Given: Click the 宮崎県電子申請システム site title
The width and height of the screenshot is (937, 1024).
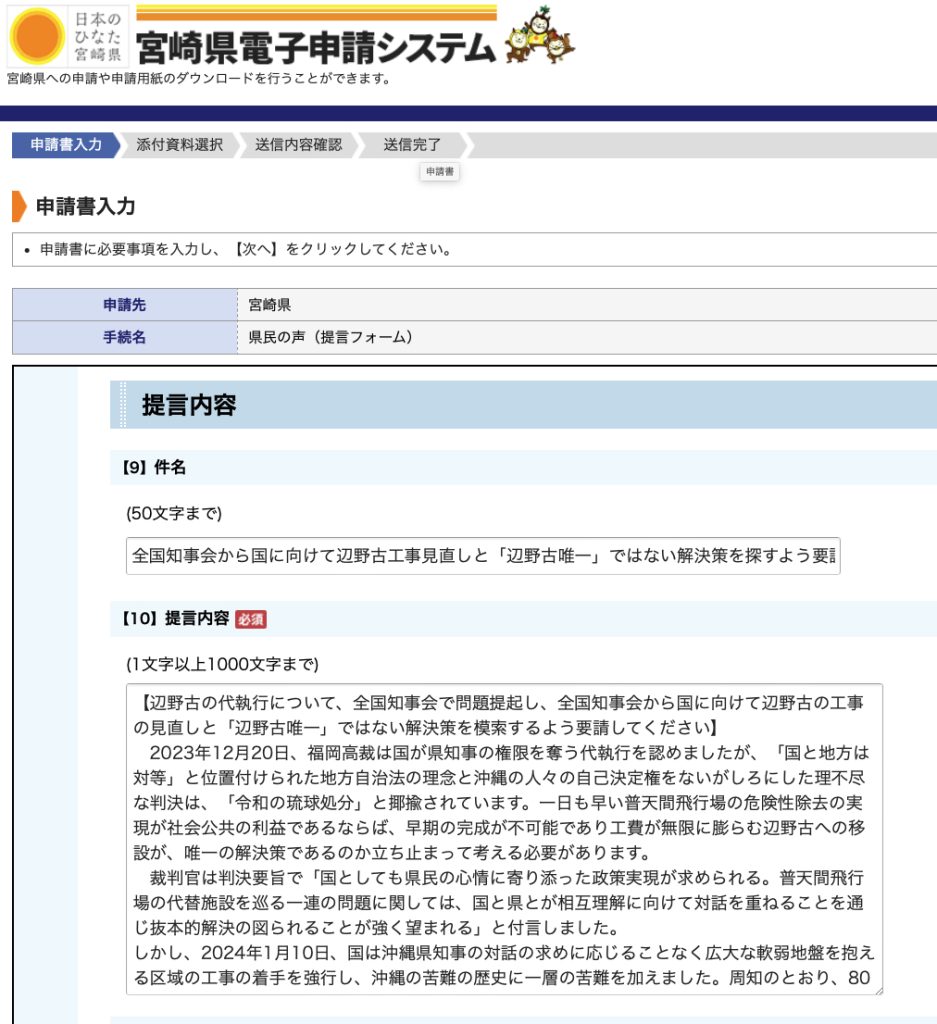Looking at the screenshot, I should click(x=315, y=47).
